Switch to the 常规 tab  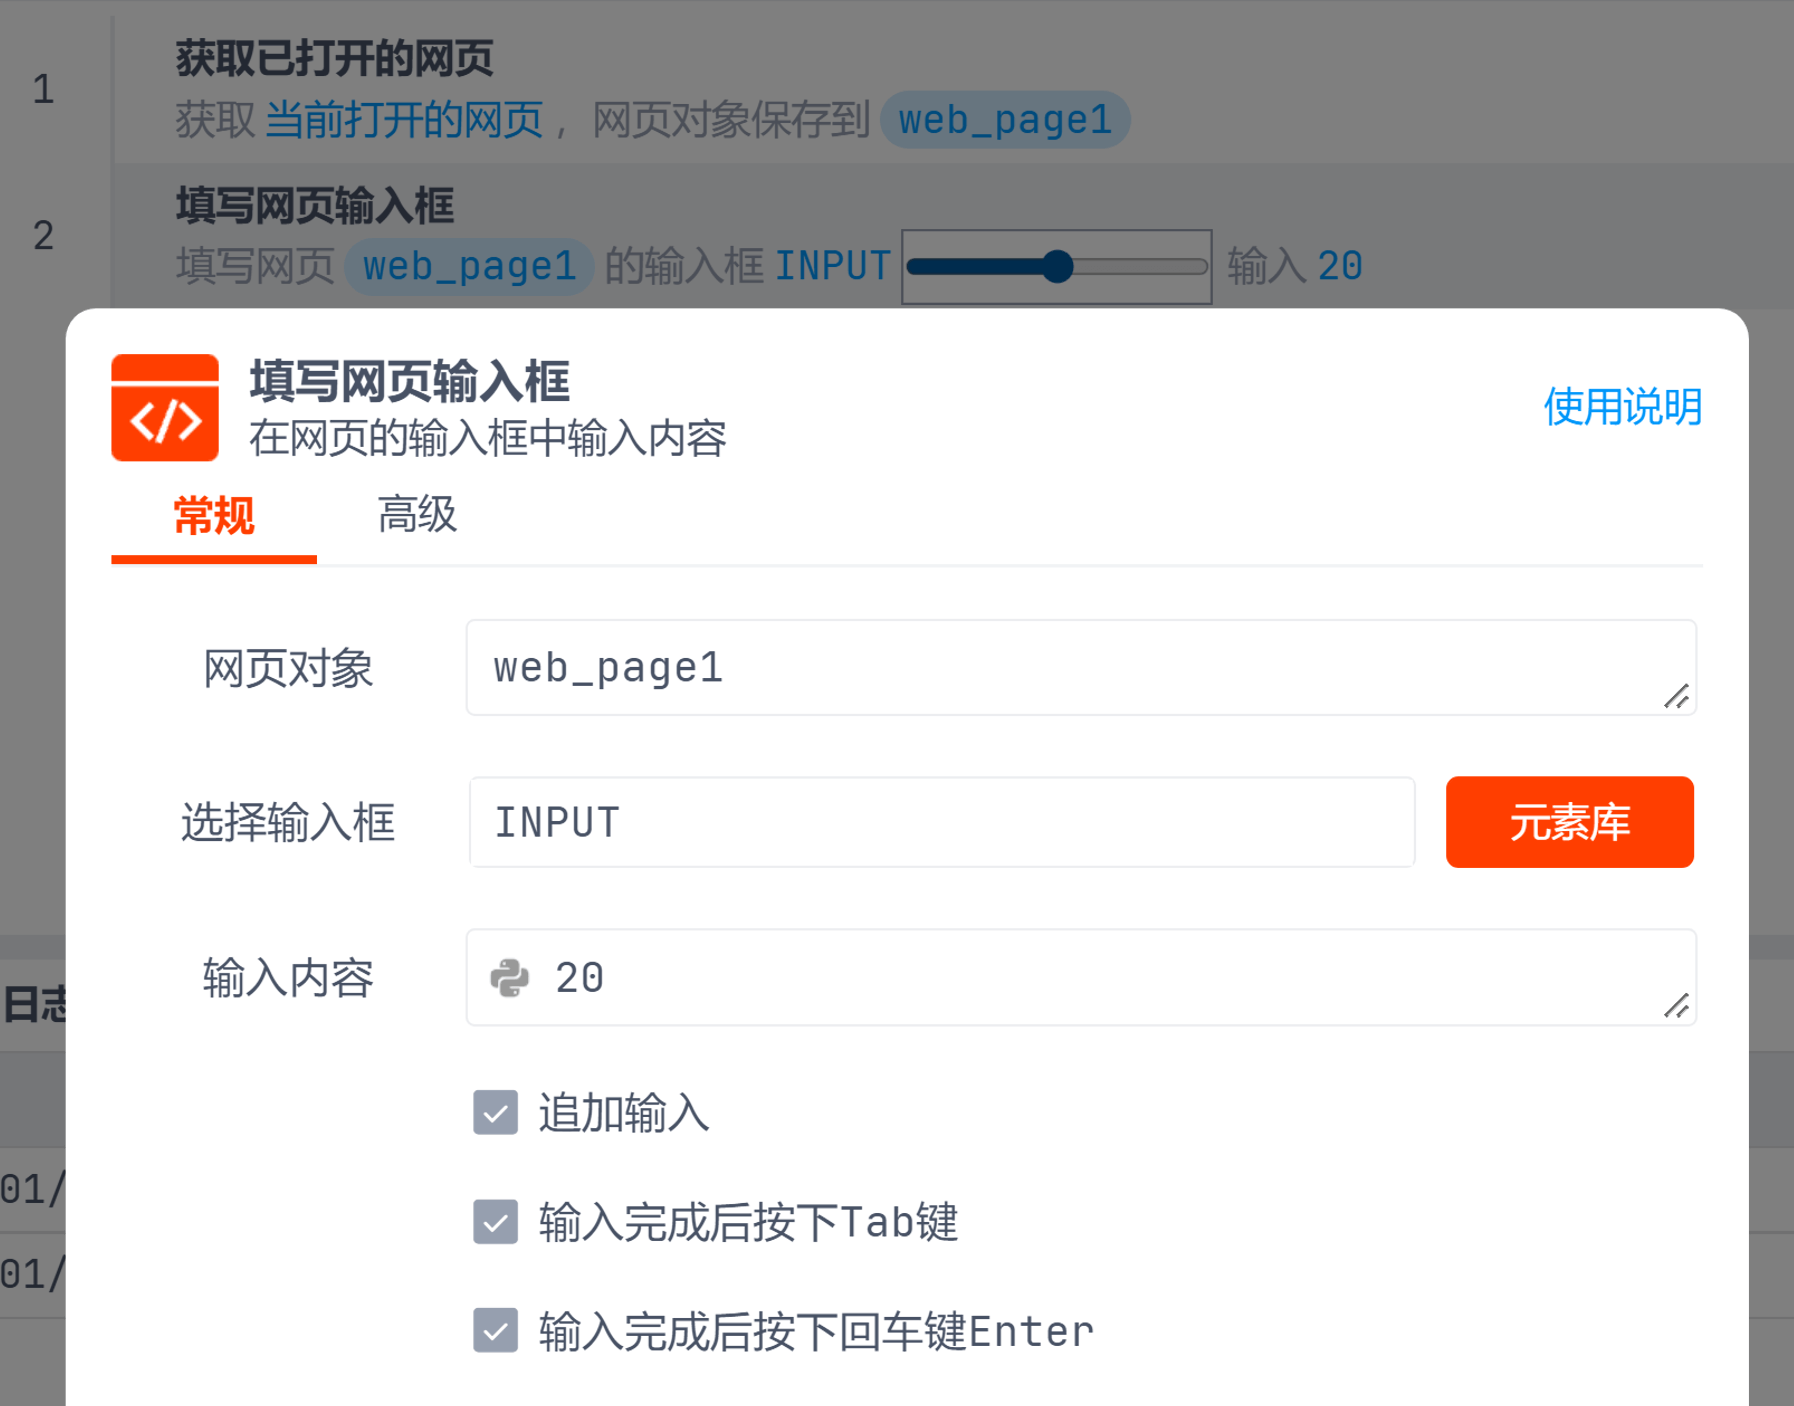pyautogui.click(x=214, y=516)
